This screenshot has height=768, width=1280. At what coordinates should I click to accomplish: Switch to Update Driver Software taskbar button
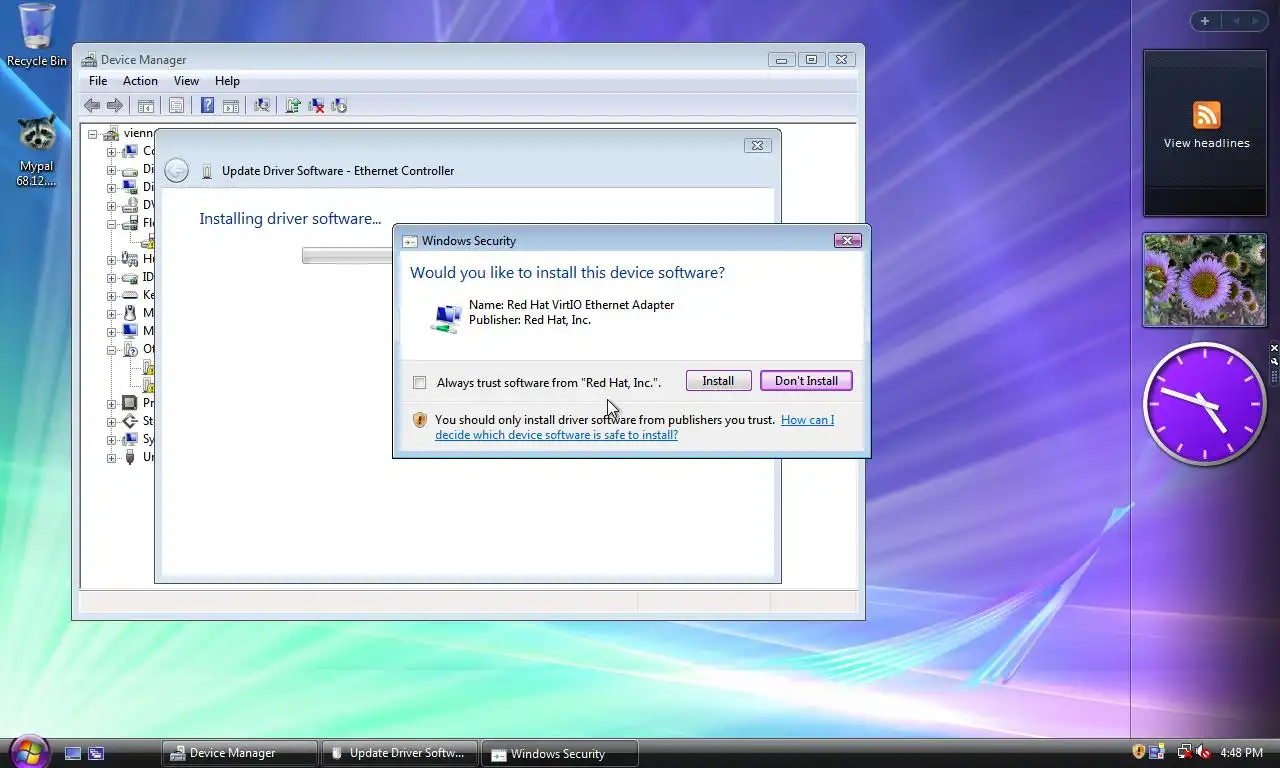point(400,753)
